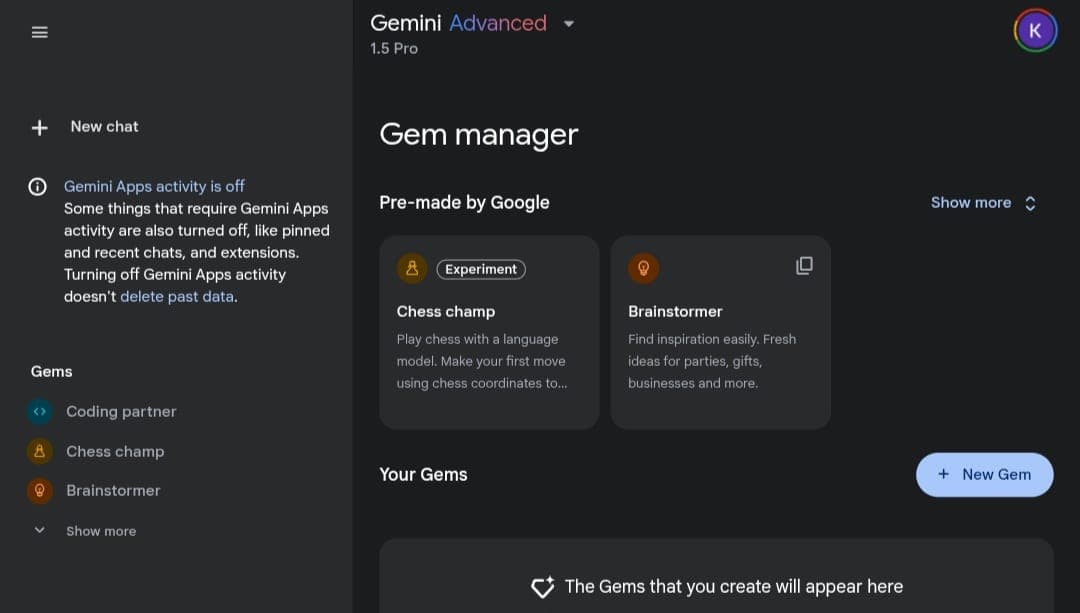Create a New Gem
The width and height of the screenshot is (1080, 613).
984,474
